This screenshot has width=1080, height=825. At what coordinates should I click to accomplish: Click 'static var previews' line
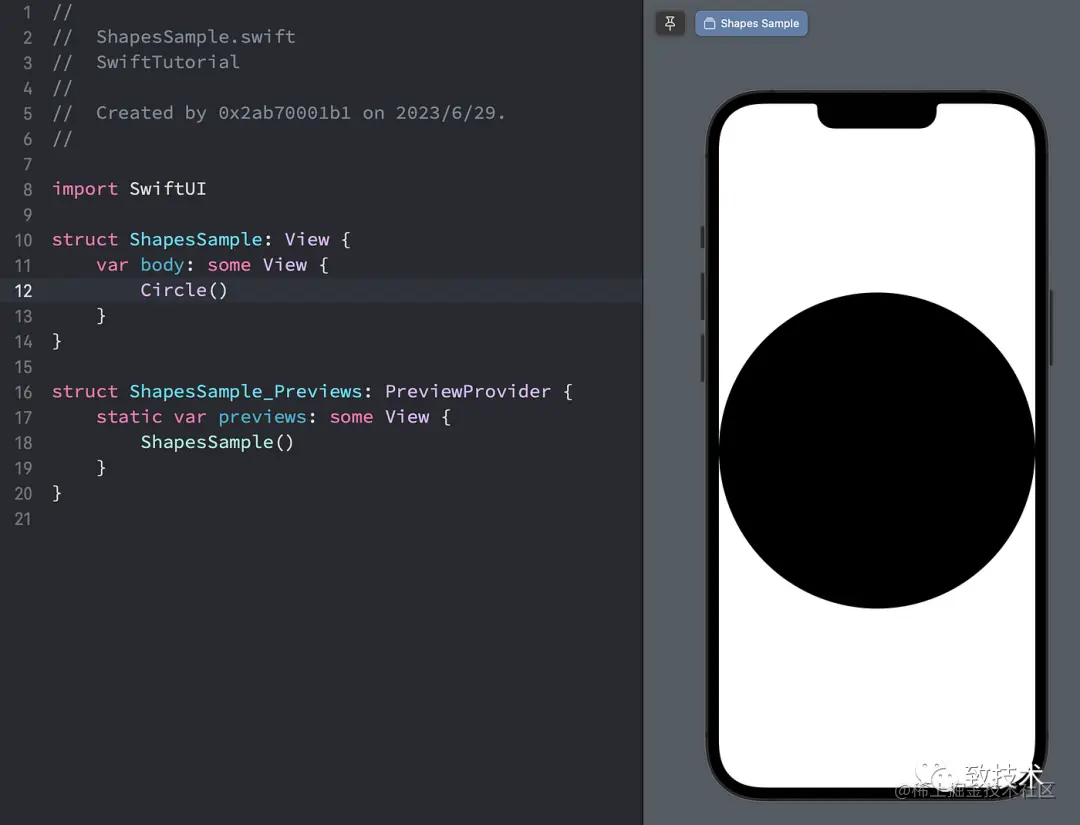273,417
